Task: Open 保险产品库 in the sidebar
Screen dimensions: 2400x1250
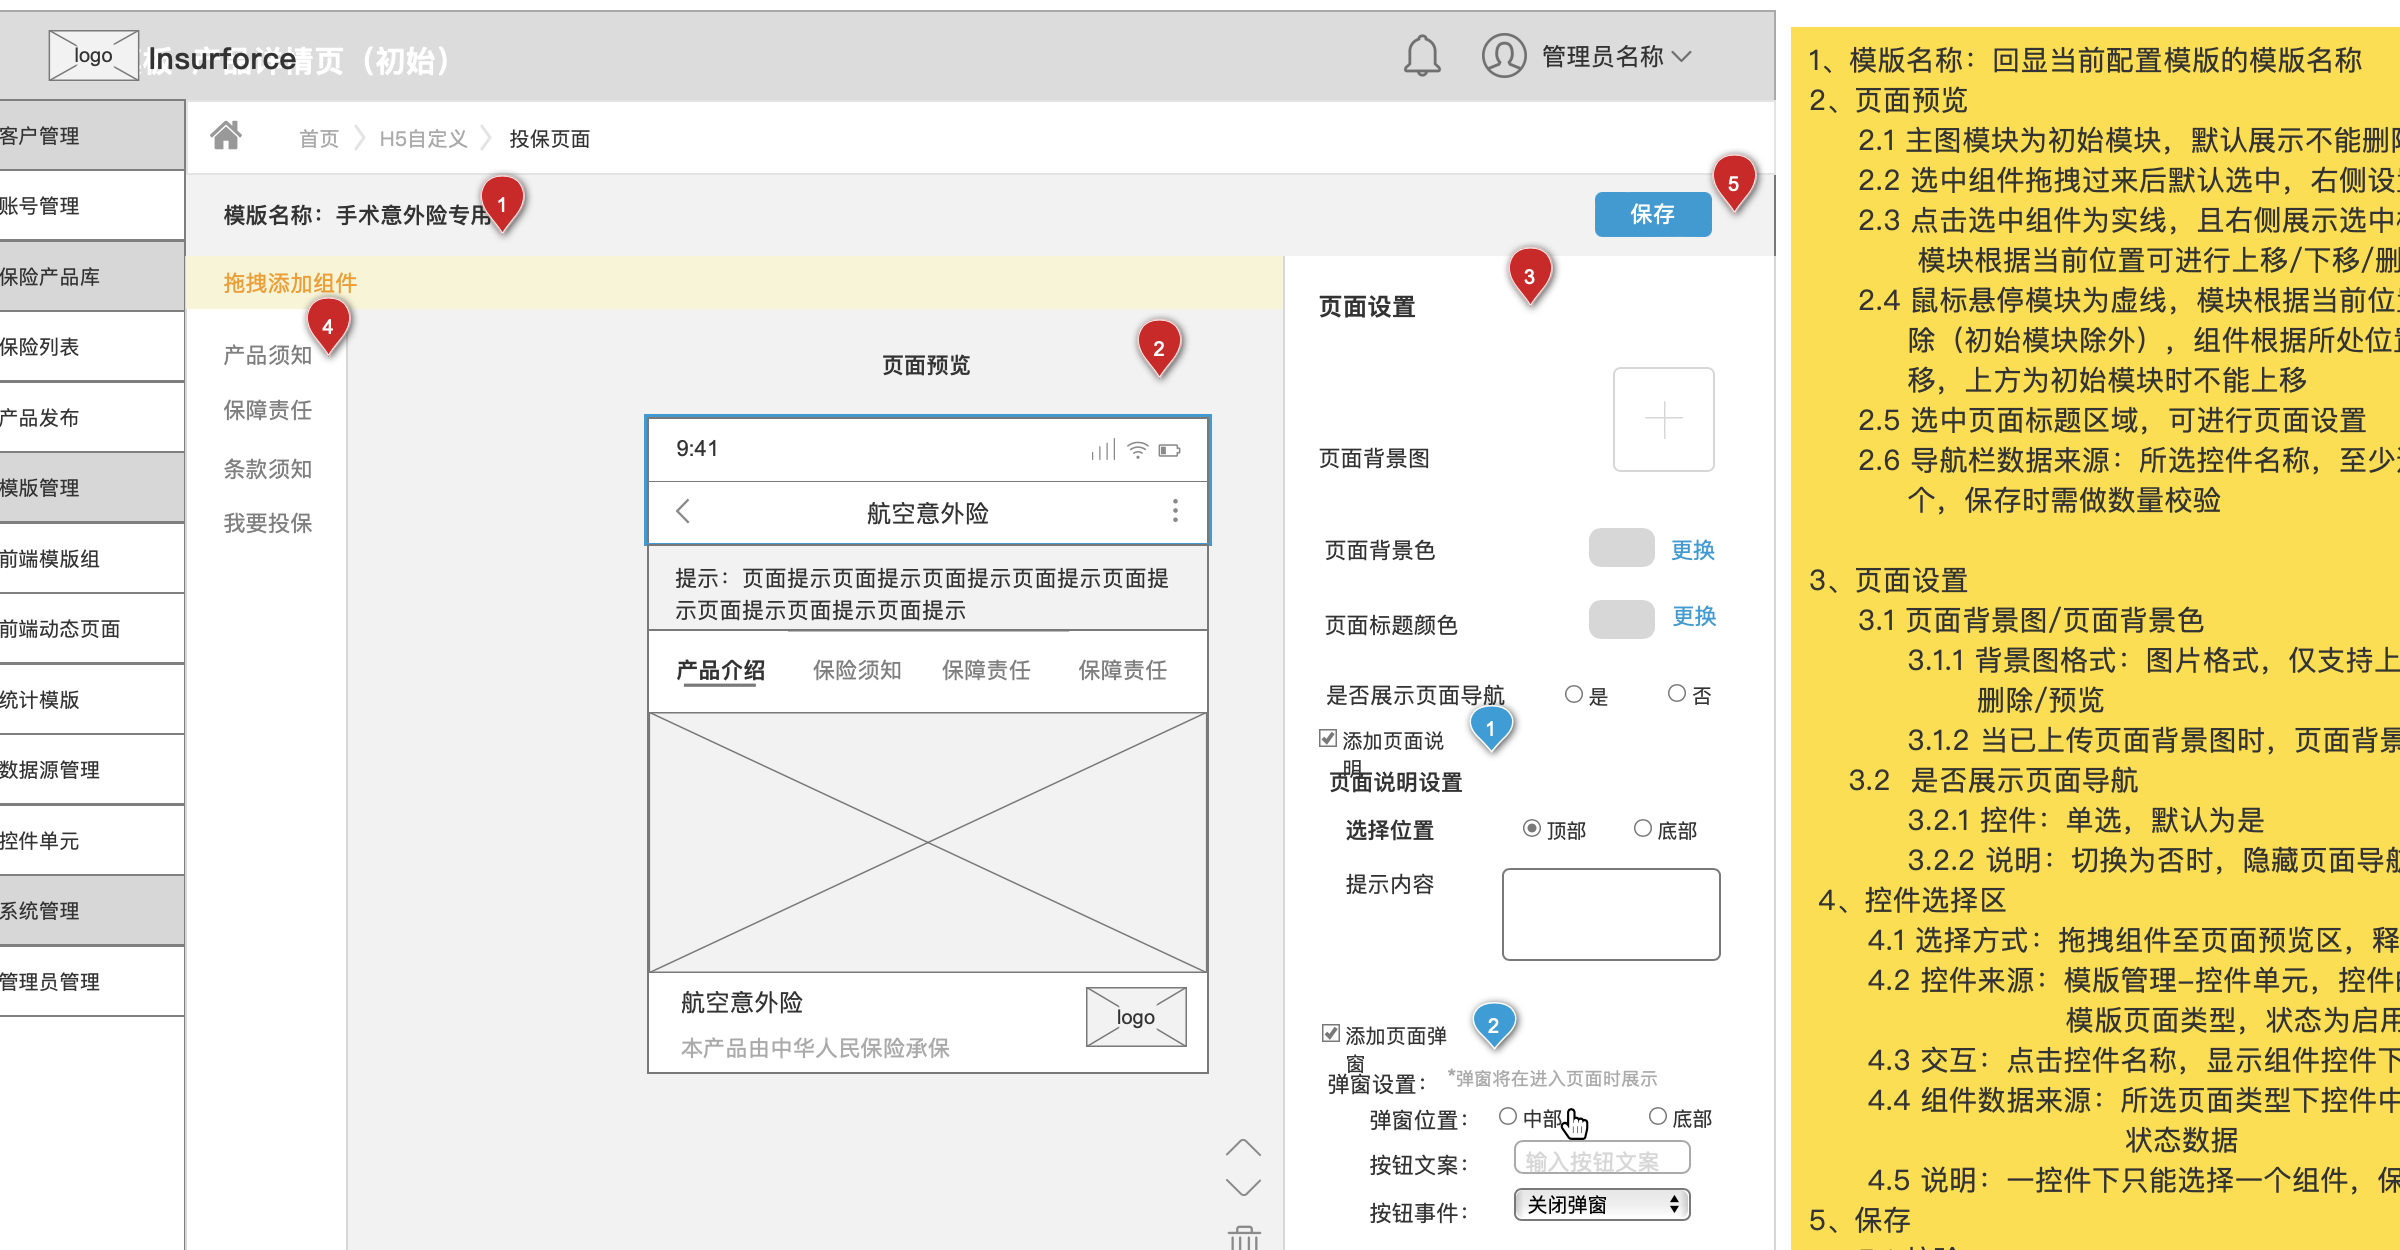Action: point(92,276)
